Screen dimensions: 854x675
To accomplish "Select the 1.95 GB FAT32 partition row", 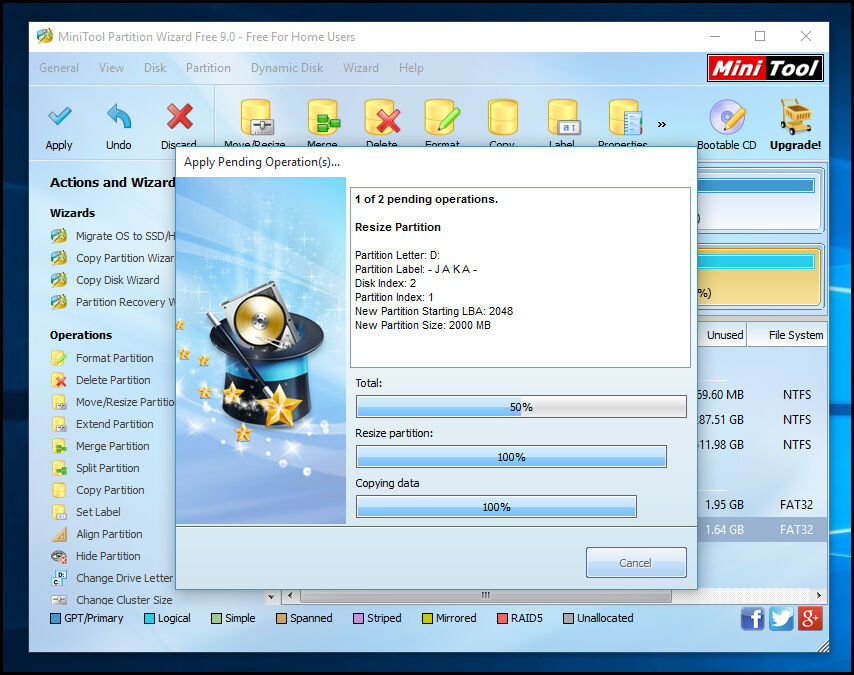I will coord(762,504).
